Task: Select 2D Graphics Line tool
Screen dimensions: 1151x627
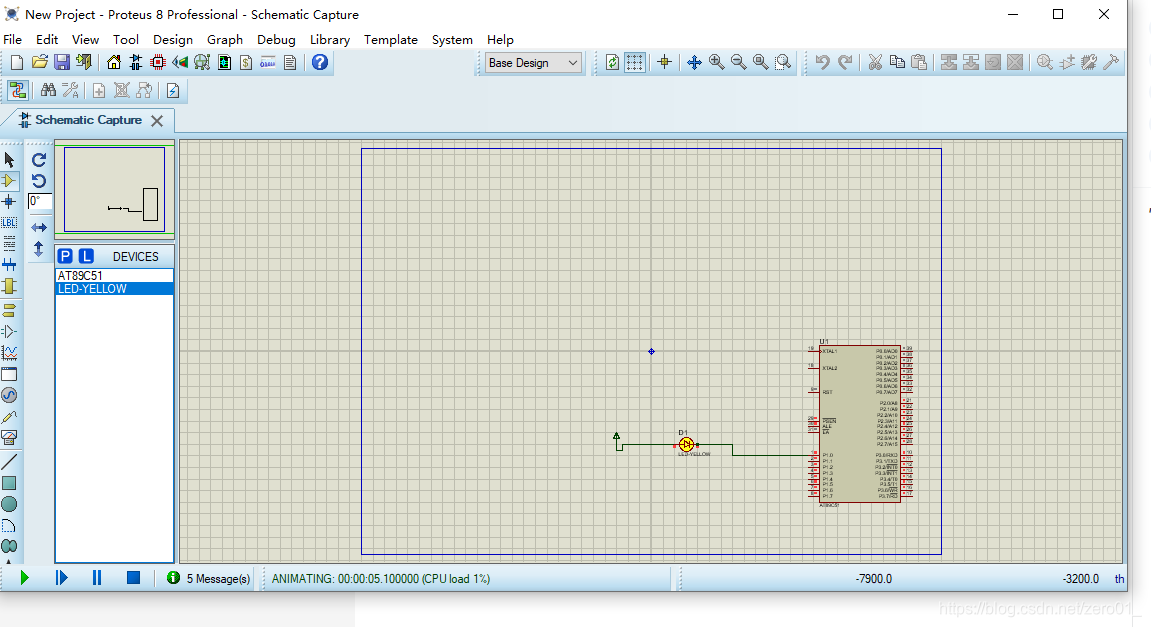Action: coord(10,462)
